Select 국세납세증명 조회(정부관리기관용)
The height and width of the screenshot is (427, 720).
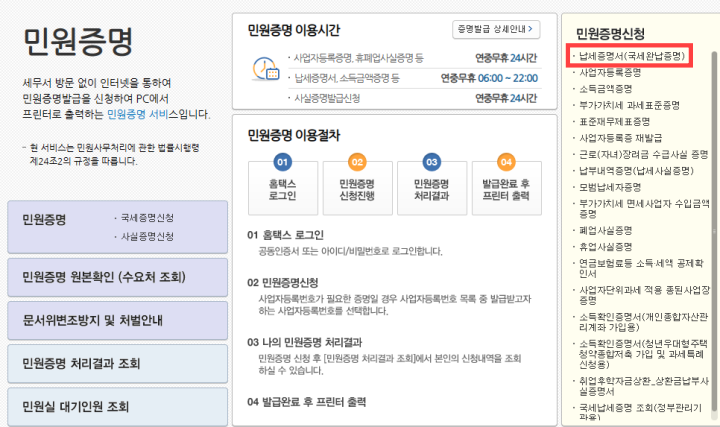(641, 412)
